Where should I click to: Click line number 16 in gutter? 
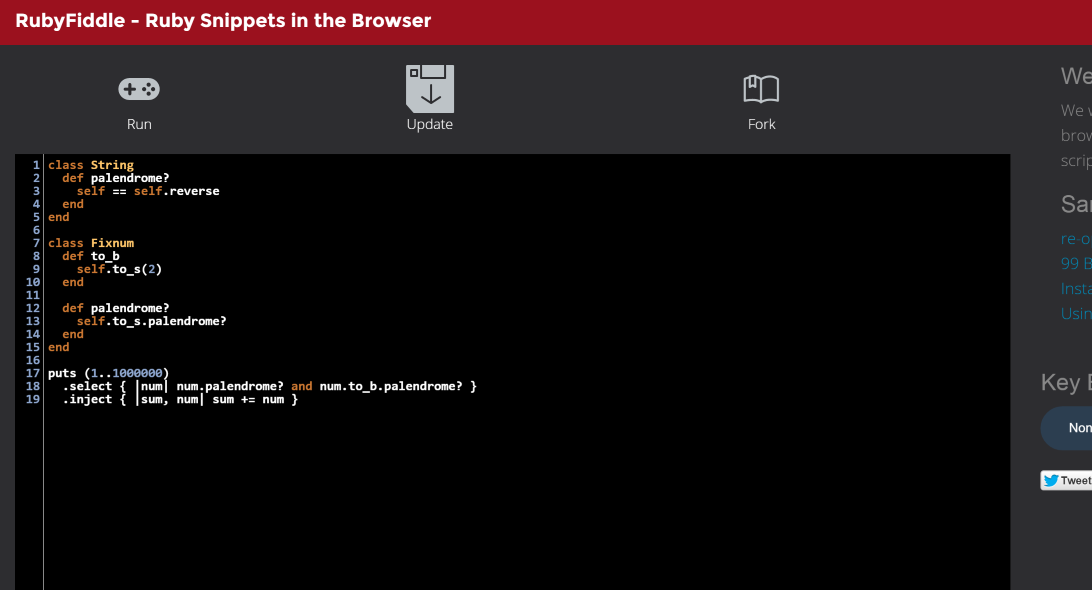tap(33, 360)
